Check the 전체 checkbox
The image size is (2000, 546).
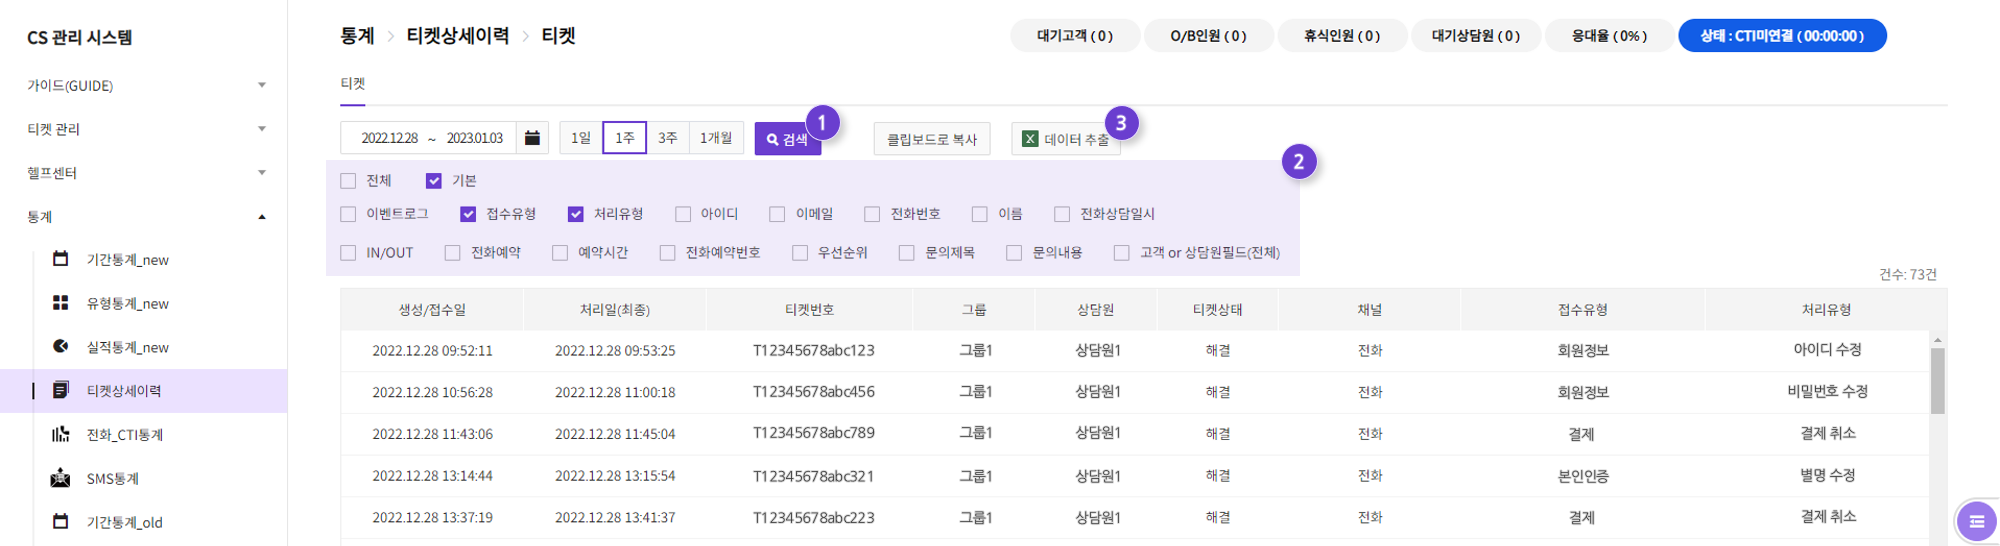point(348,181)
